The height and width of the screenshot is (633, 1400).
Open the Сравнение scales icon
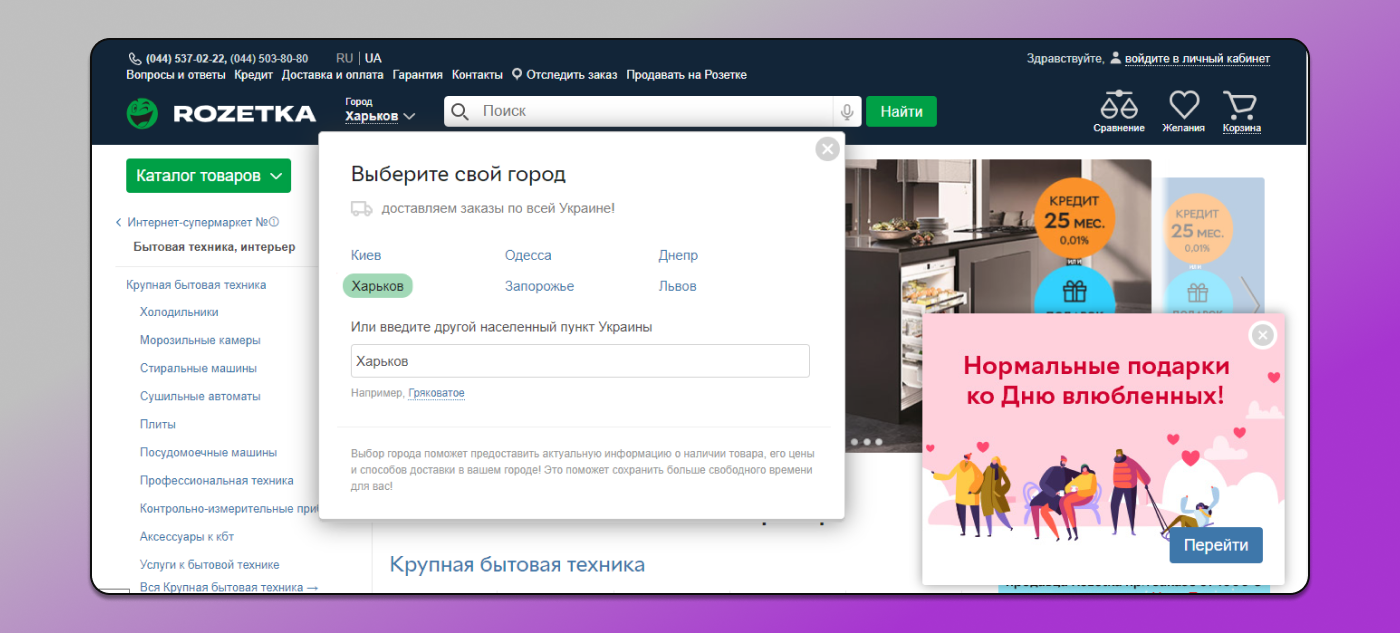[x=1119, y=105]
